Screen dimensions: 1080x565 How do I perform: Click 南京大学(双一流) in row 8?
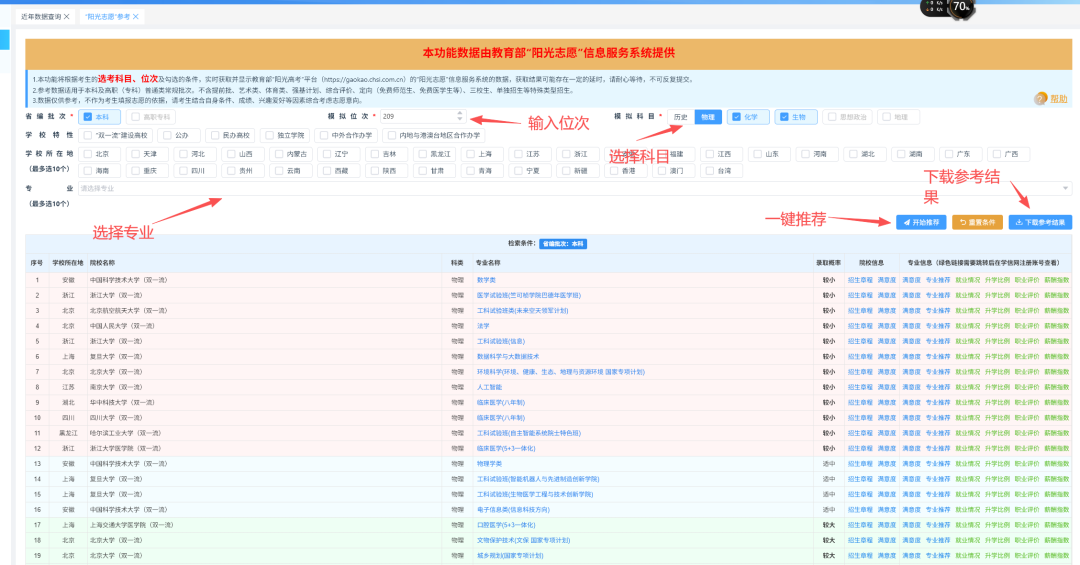tap(116, 387)
